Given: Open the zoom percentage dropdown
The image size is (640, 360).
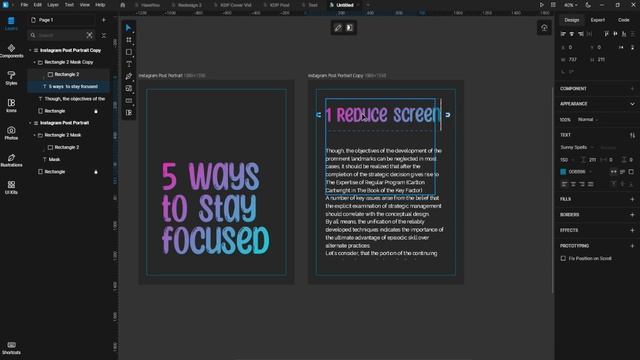Looking at the screenshot, I should [x=571, y=5].
